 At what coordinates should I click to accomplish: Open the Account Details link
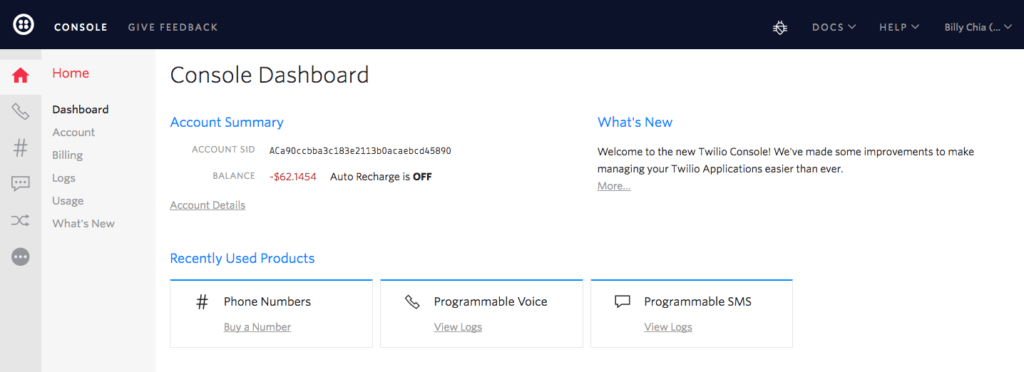click(208, 205)
